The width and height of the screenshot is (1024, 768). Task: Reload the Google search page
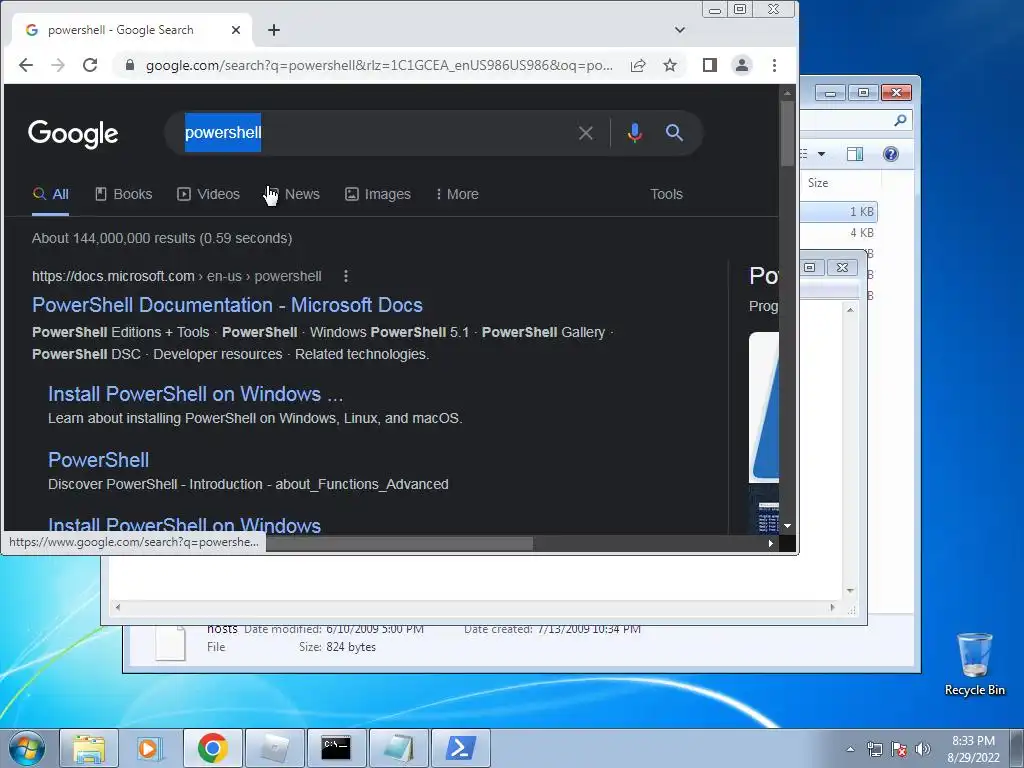(x=90, y=65)
